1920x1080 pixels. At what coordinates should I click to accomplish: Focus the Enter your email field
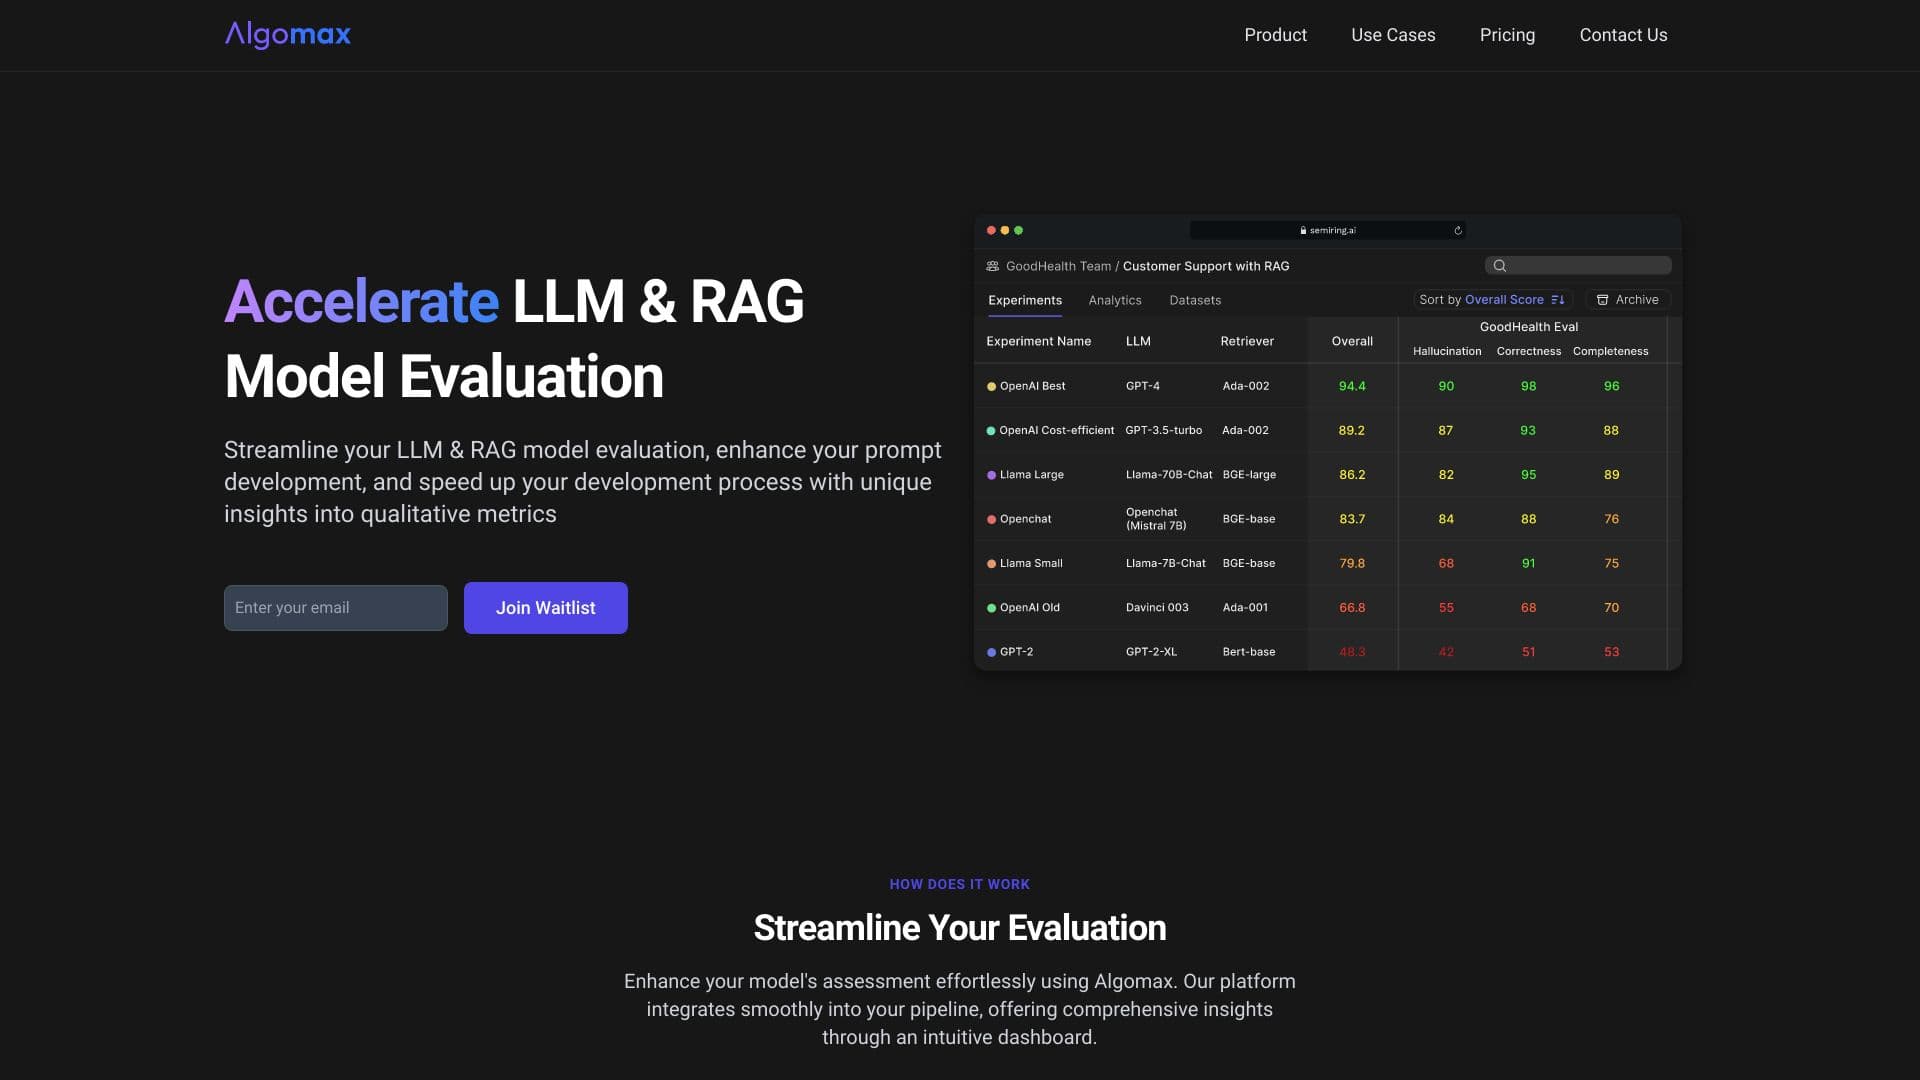335,608
